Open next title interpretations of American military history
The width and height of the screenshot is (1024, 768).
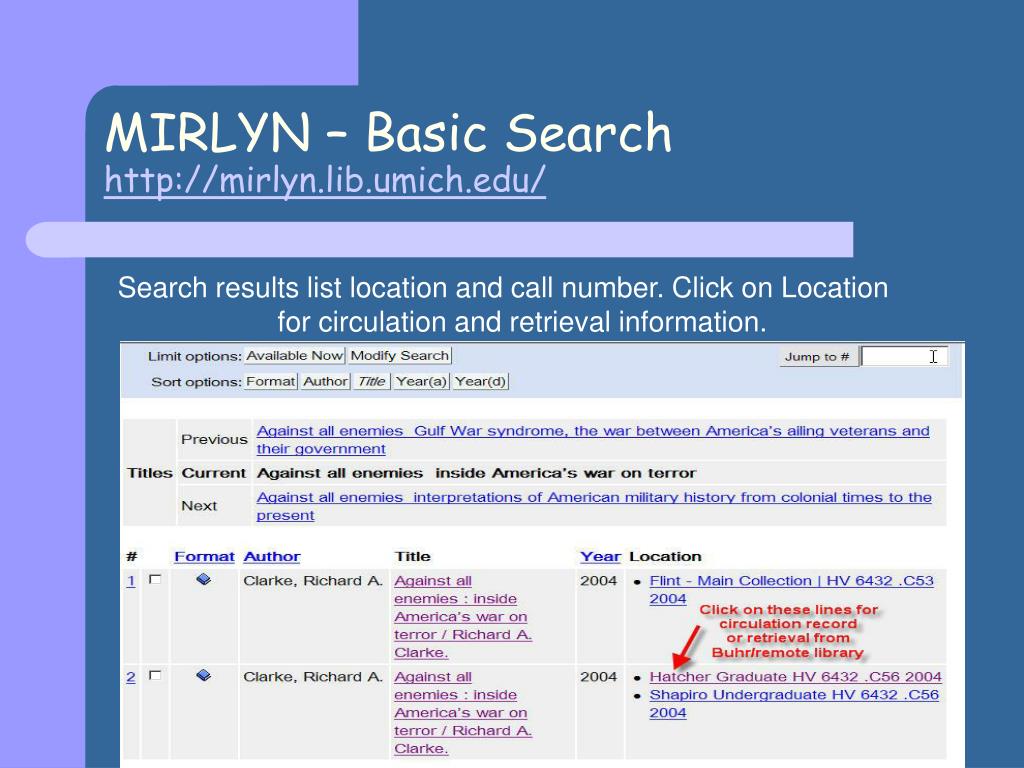[x=594, y=506]
